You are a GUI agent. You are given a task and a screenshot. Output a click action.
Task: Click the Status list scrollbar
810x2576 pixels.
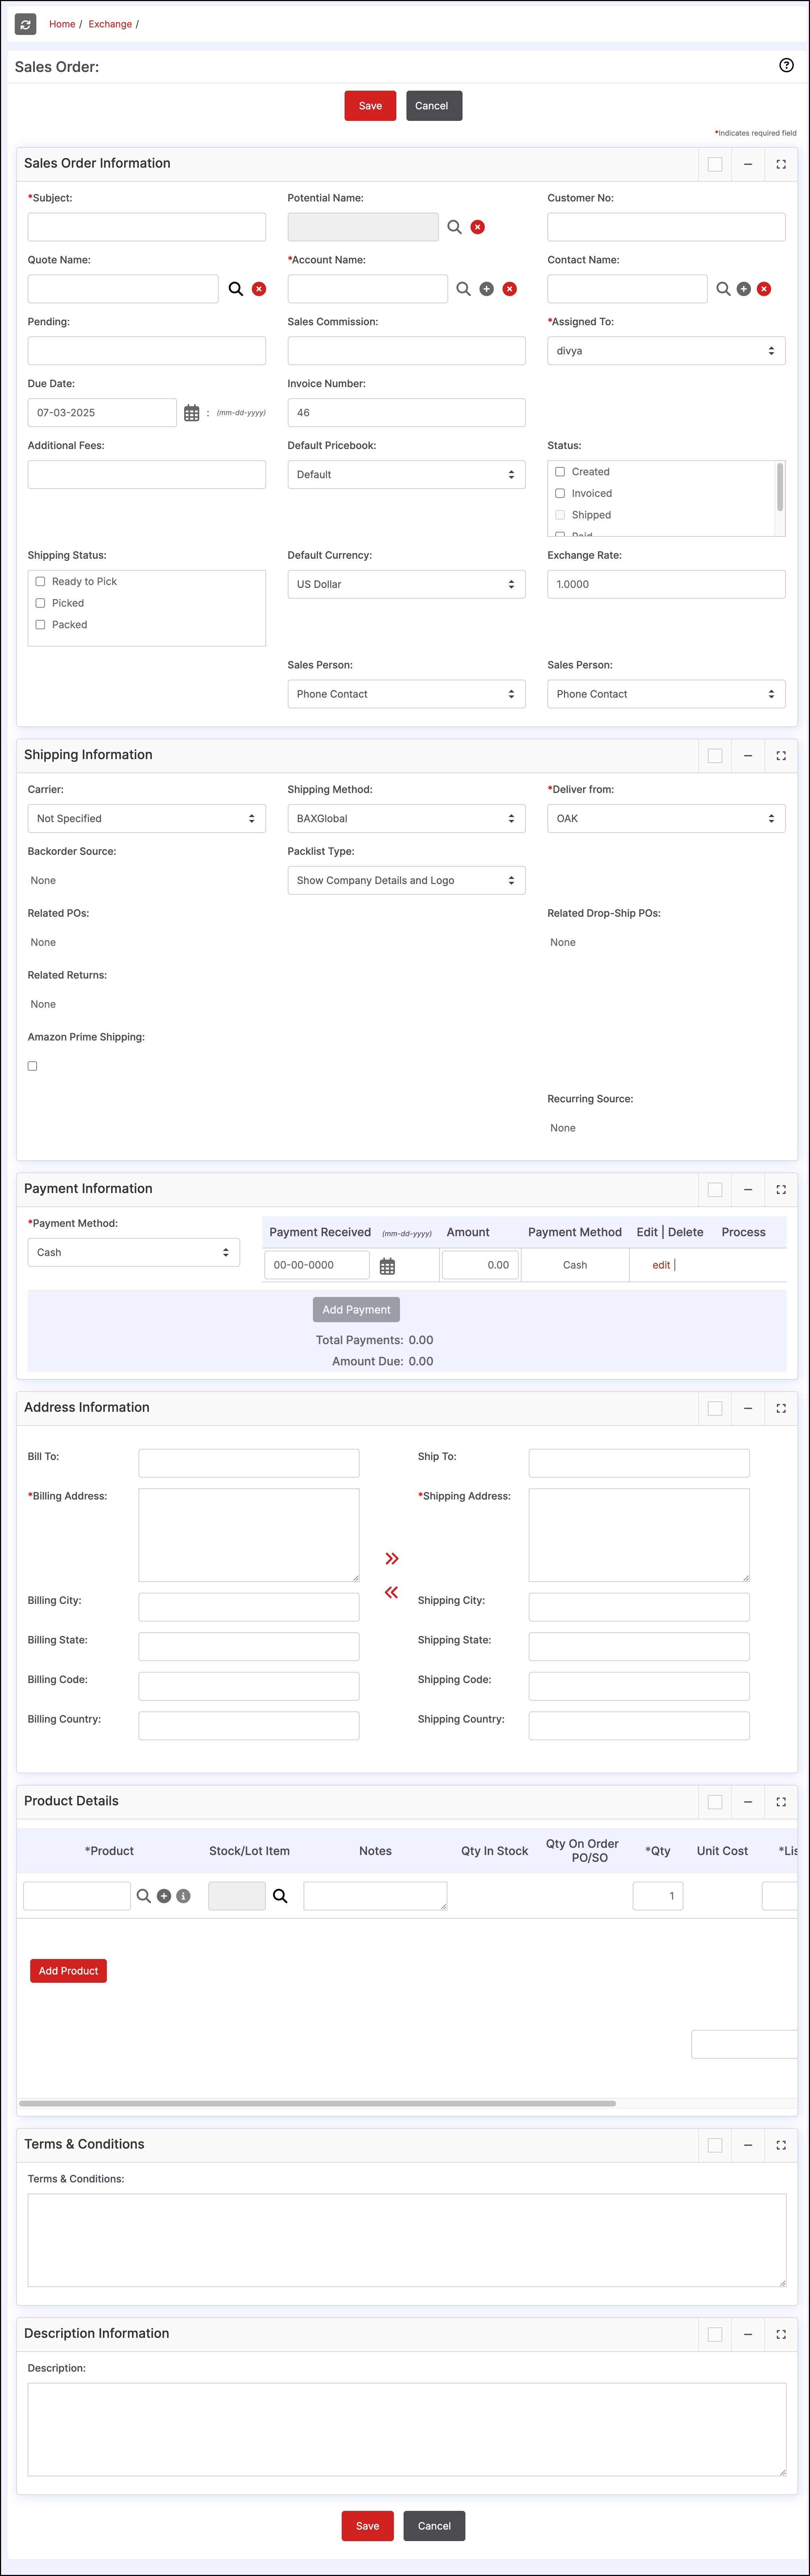pos(780,487)
